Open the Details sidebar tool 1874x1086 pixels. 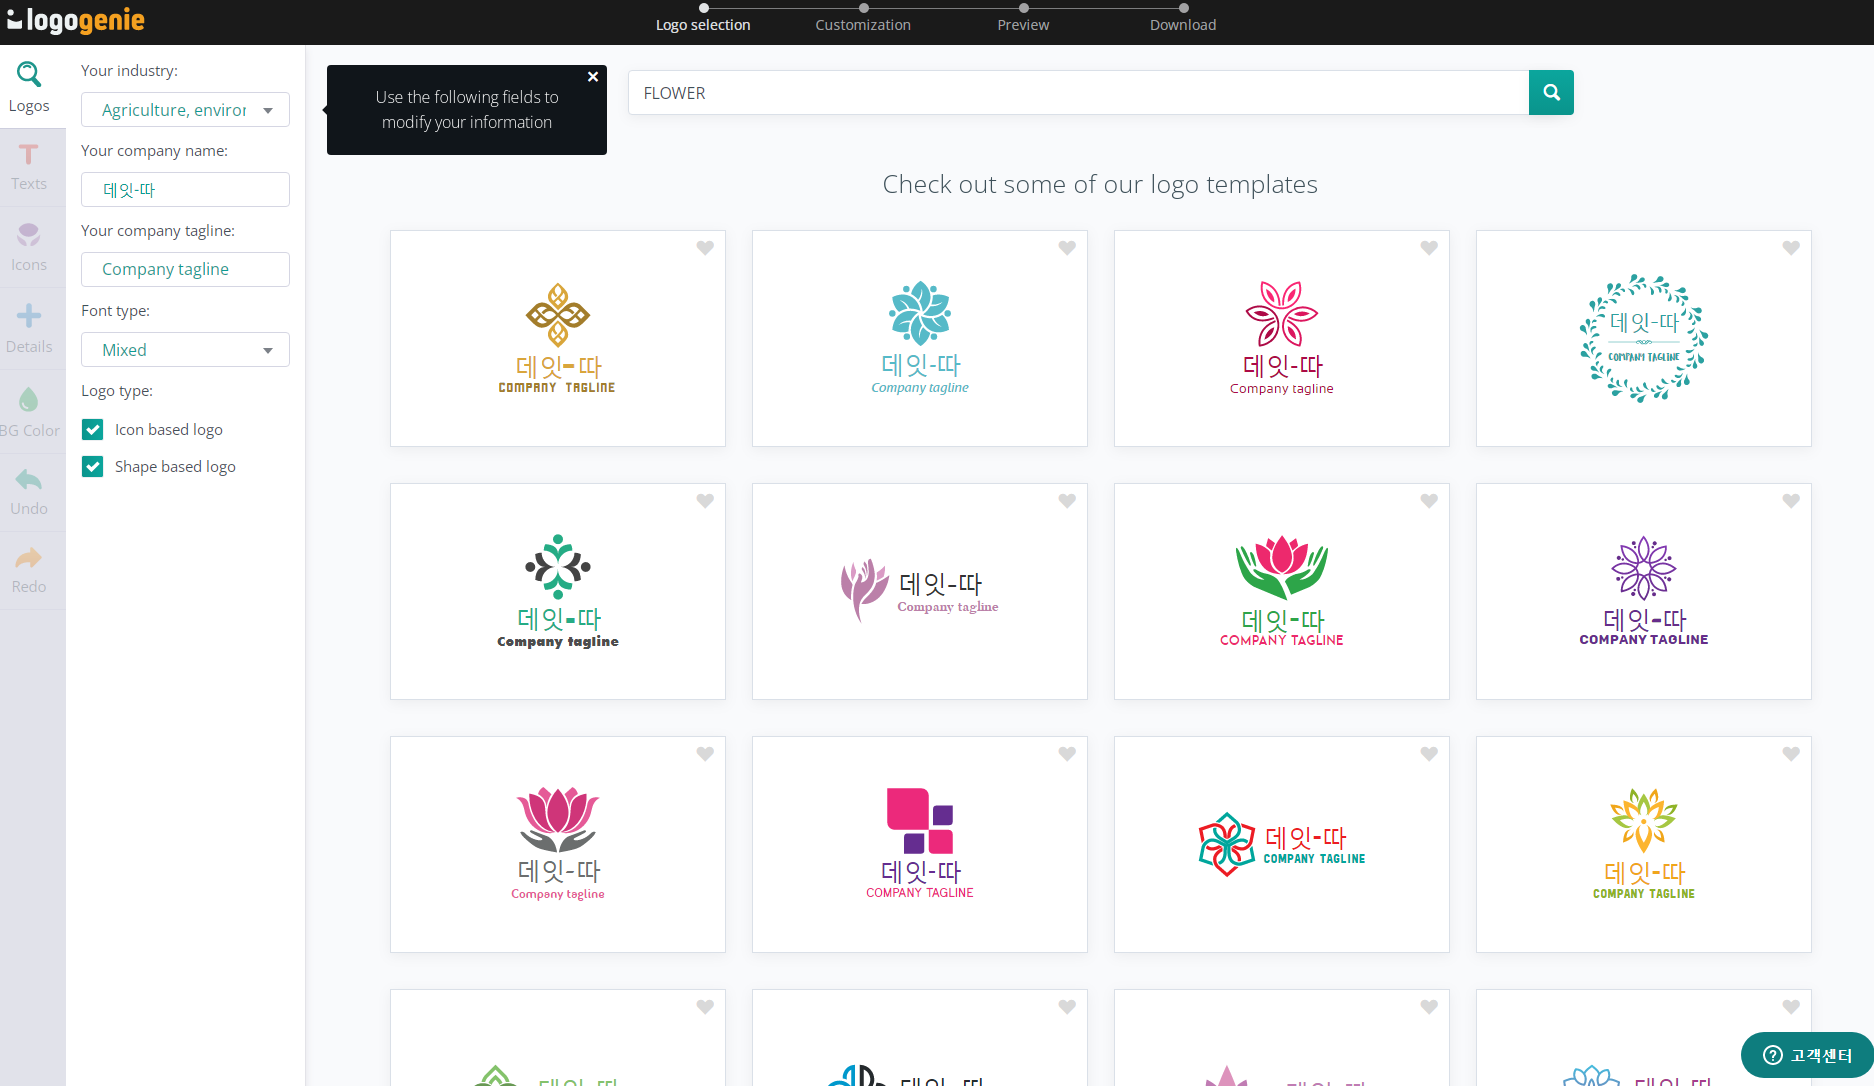(x=29, y=329)
